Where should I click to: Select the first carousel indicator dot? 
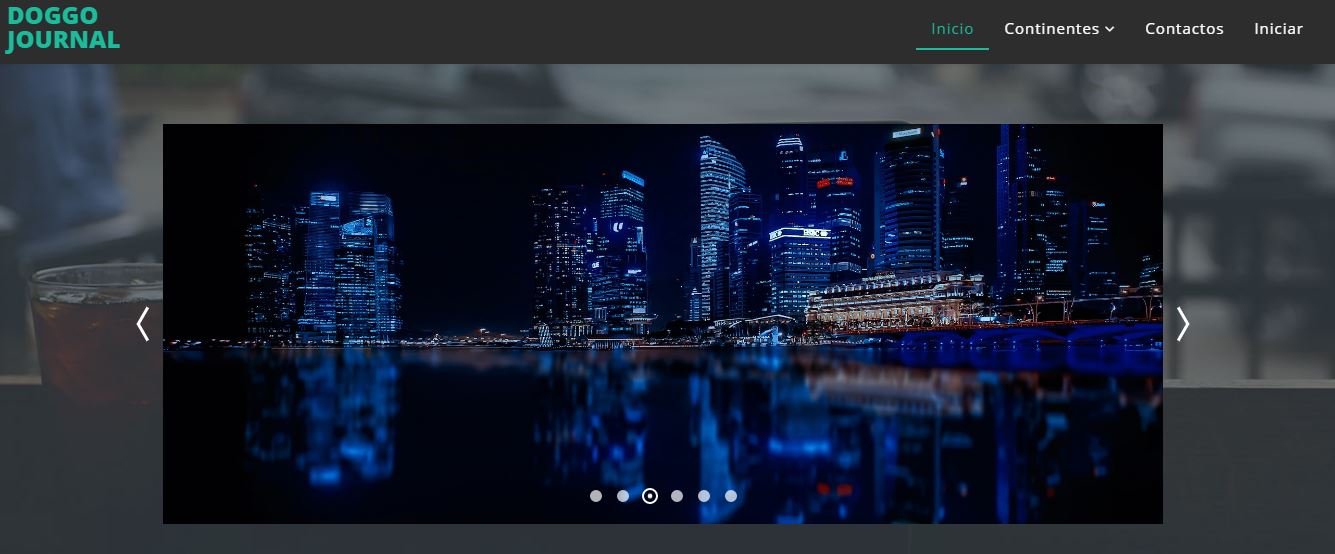click(x=596, y=496)
